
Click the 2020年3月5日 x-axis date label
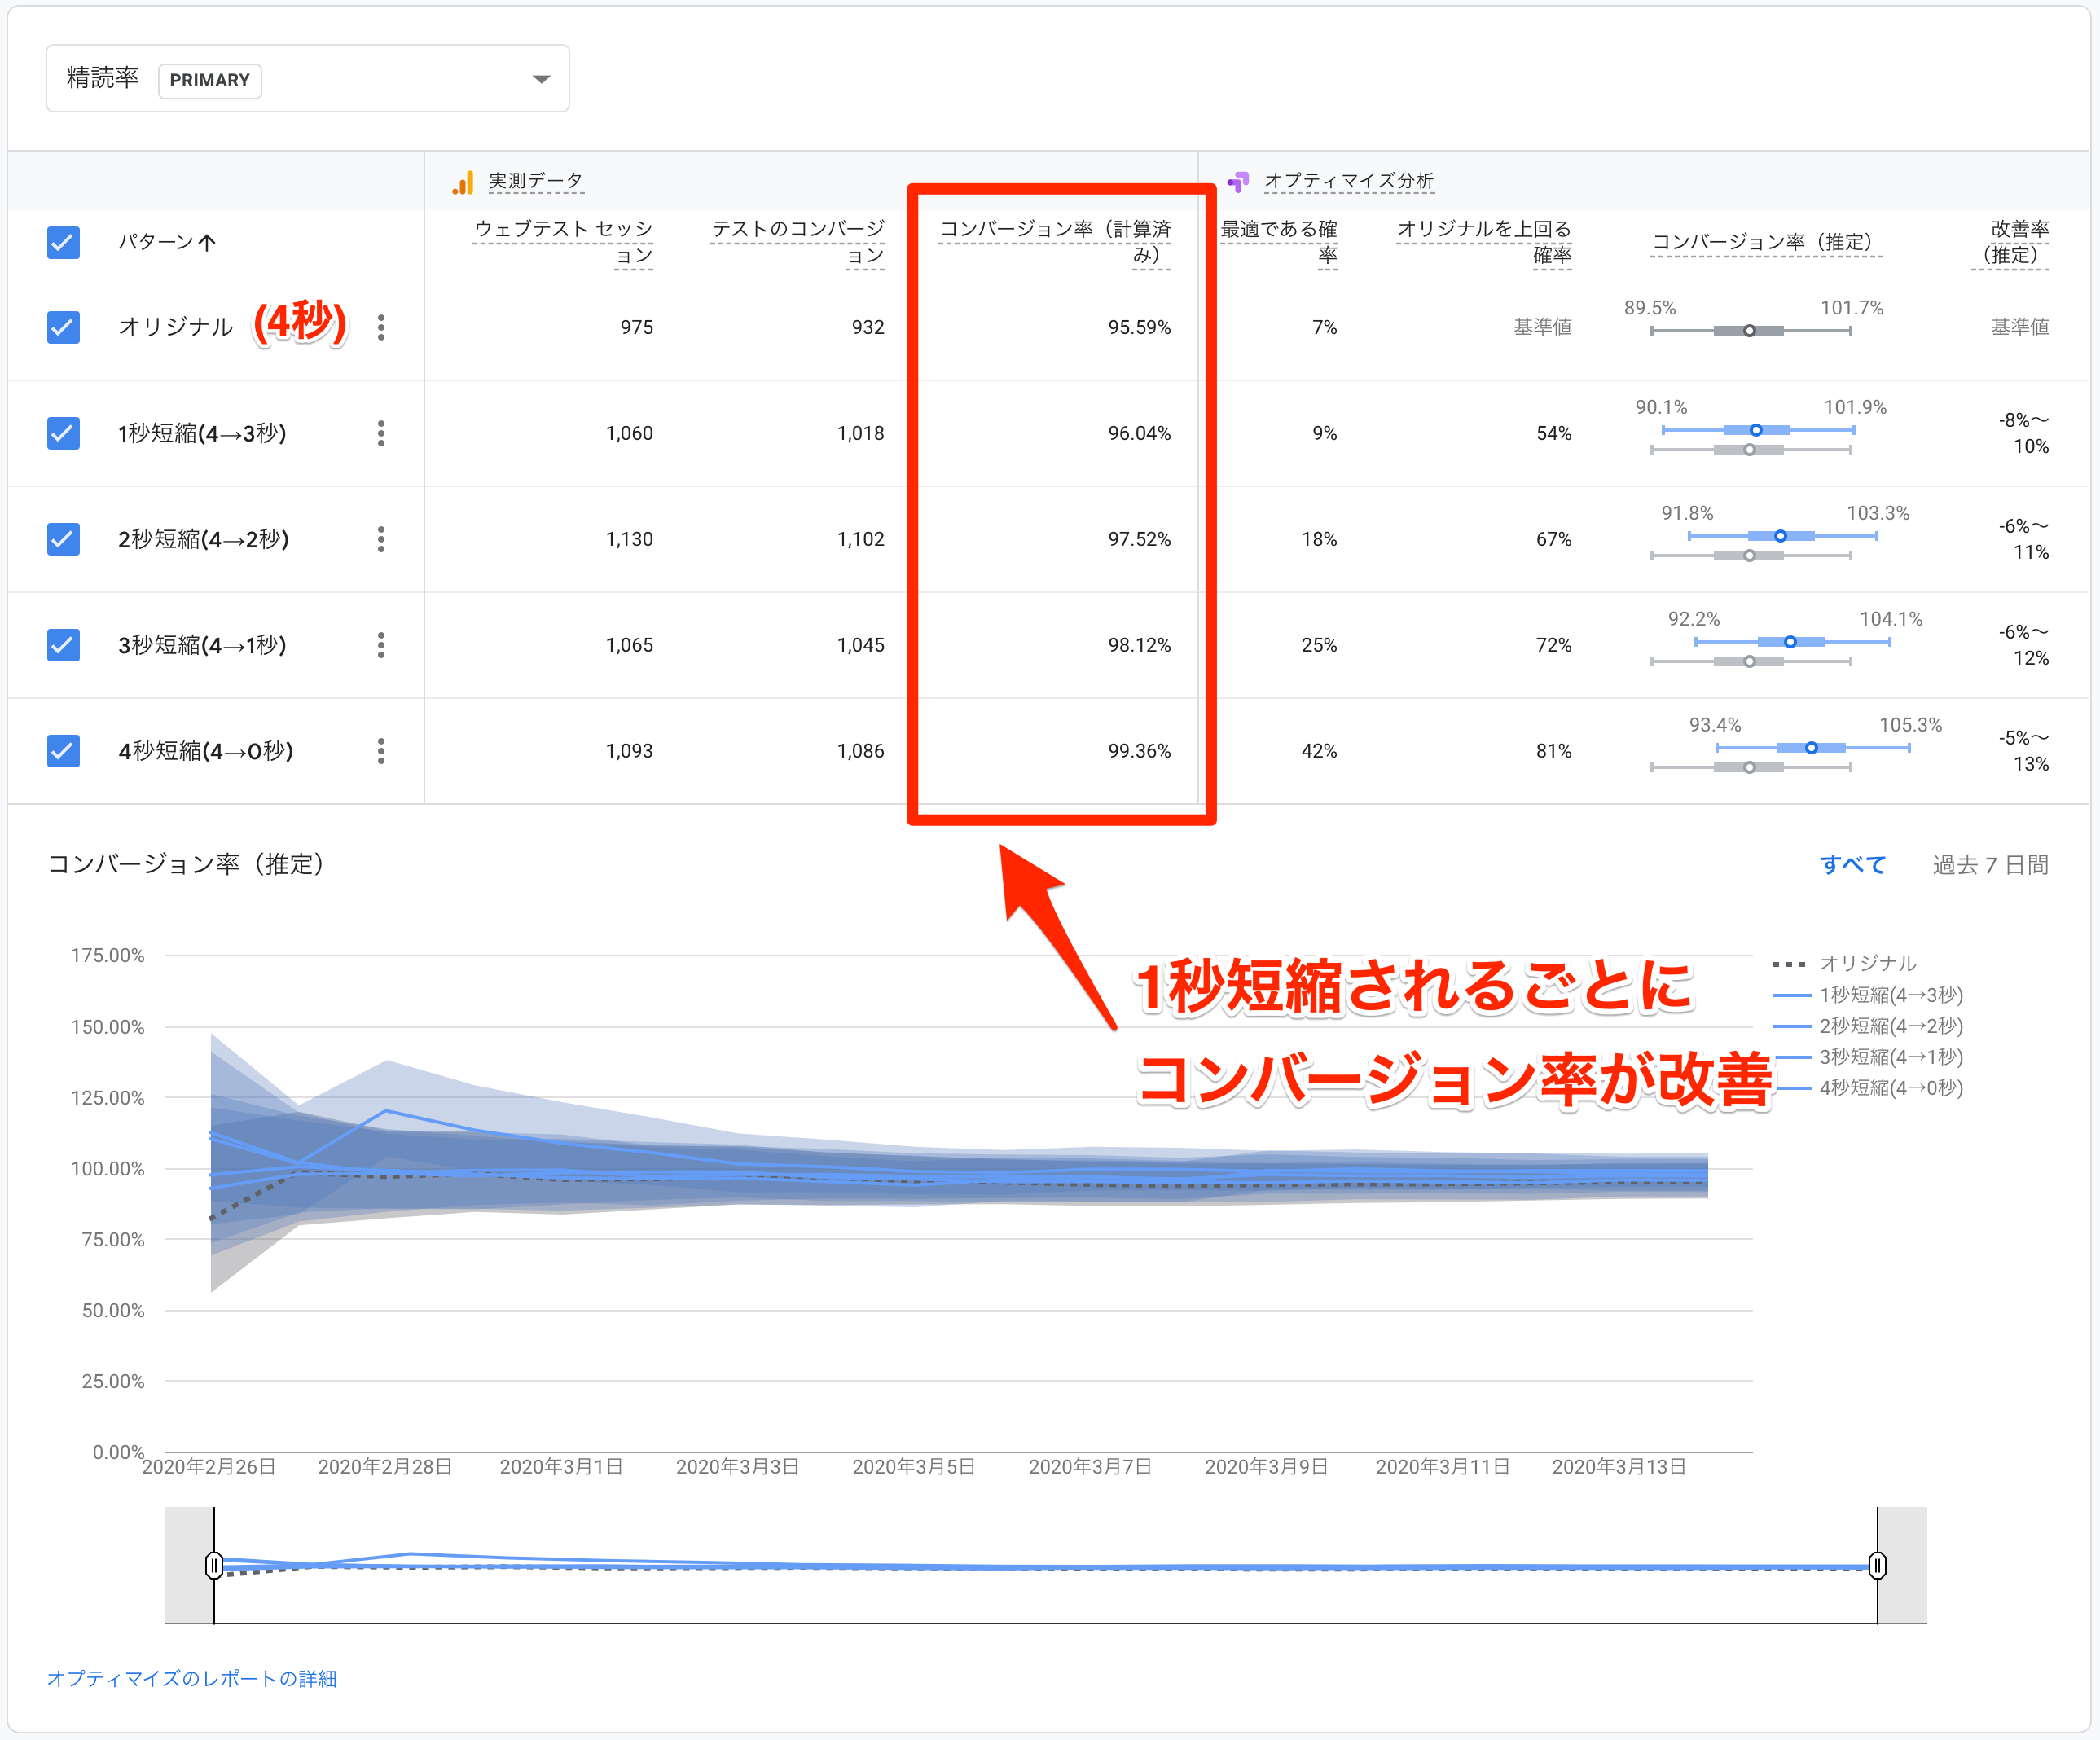coord(914,1466)
